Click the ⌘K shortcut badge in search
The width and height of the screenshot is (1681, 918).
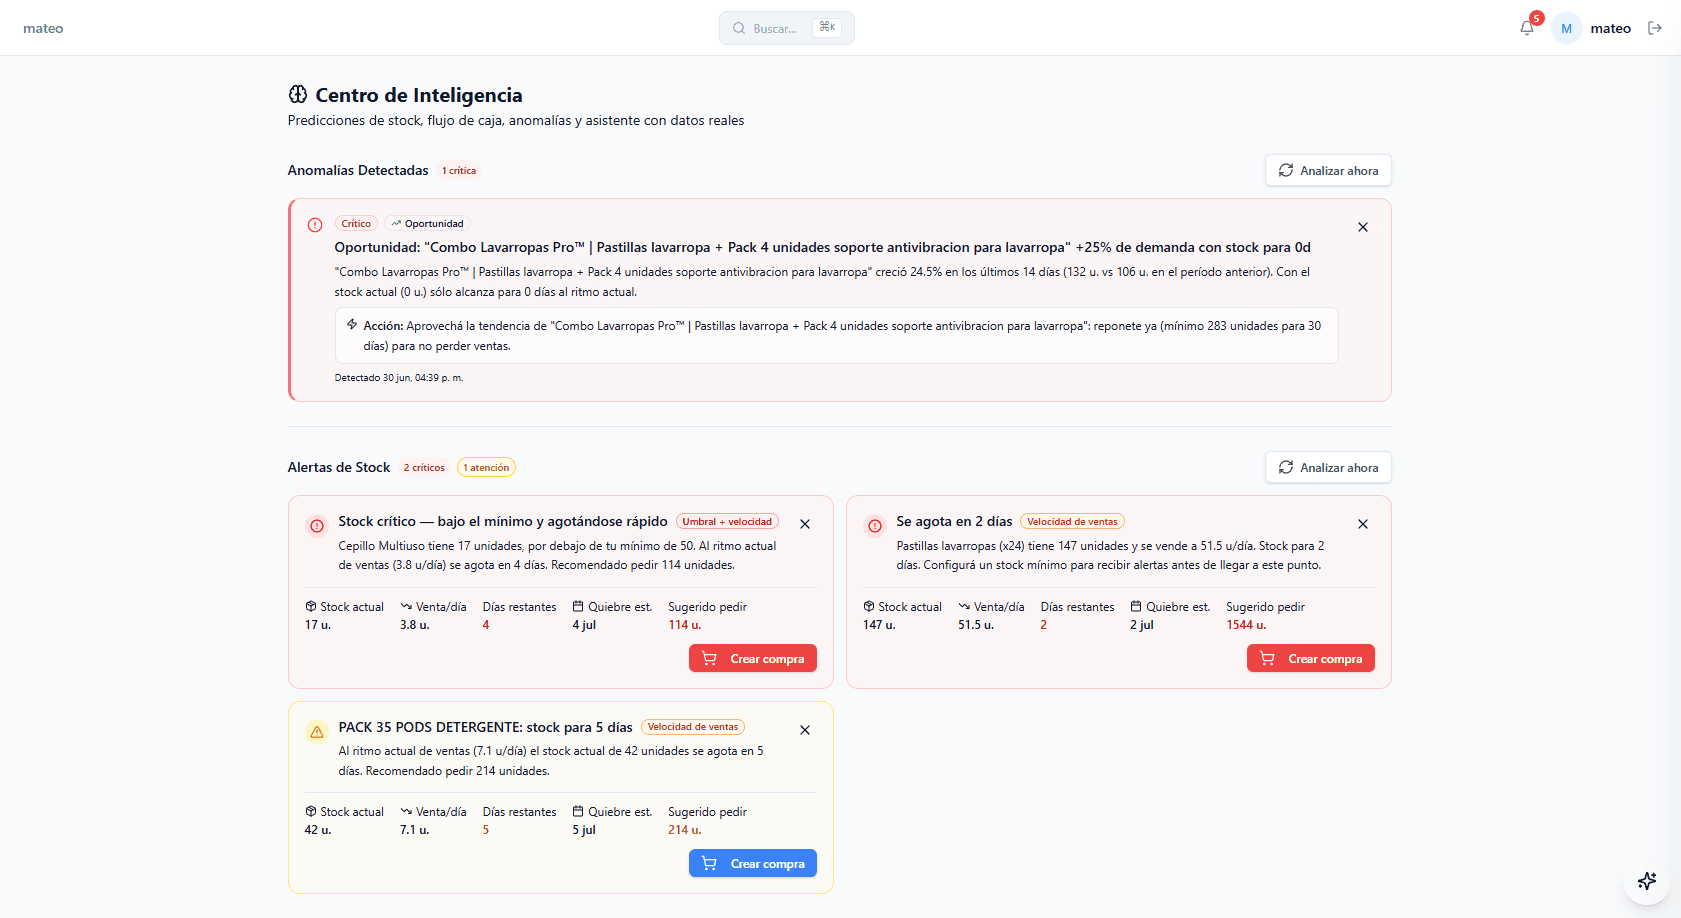827,27
